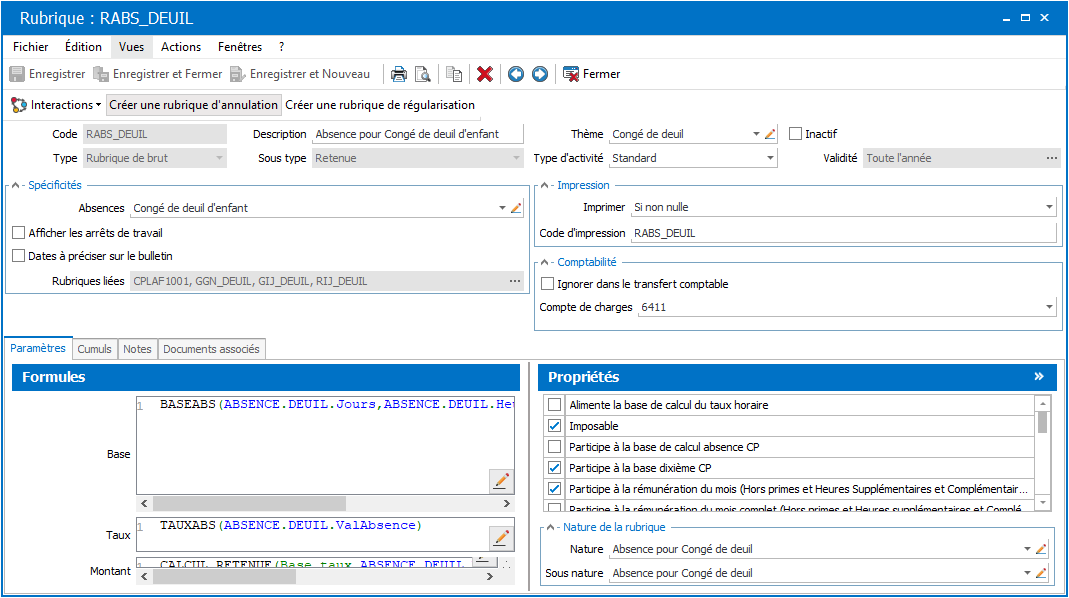
Task: Check Ignorer dans le transfert comptable
Action: coord(547,284)
